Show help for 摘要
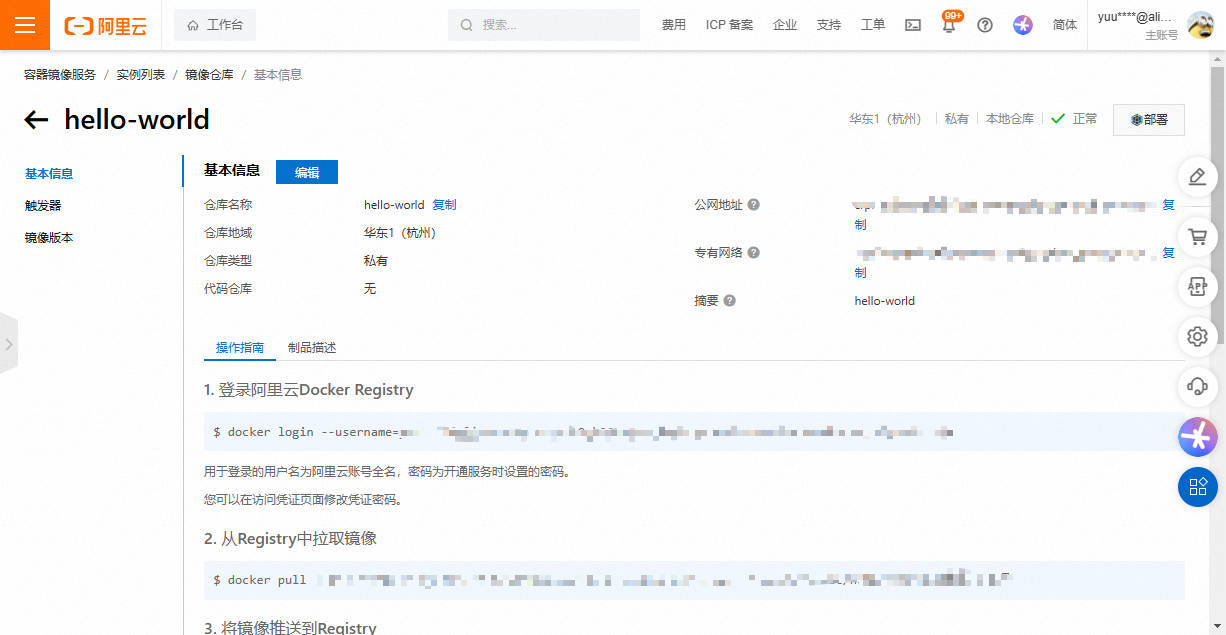Image resolution: width=1226 pixels, height=635 pixels. (730, 301)
